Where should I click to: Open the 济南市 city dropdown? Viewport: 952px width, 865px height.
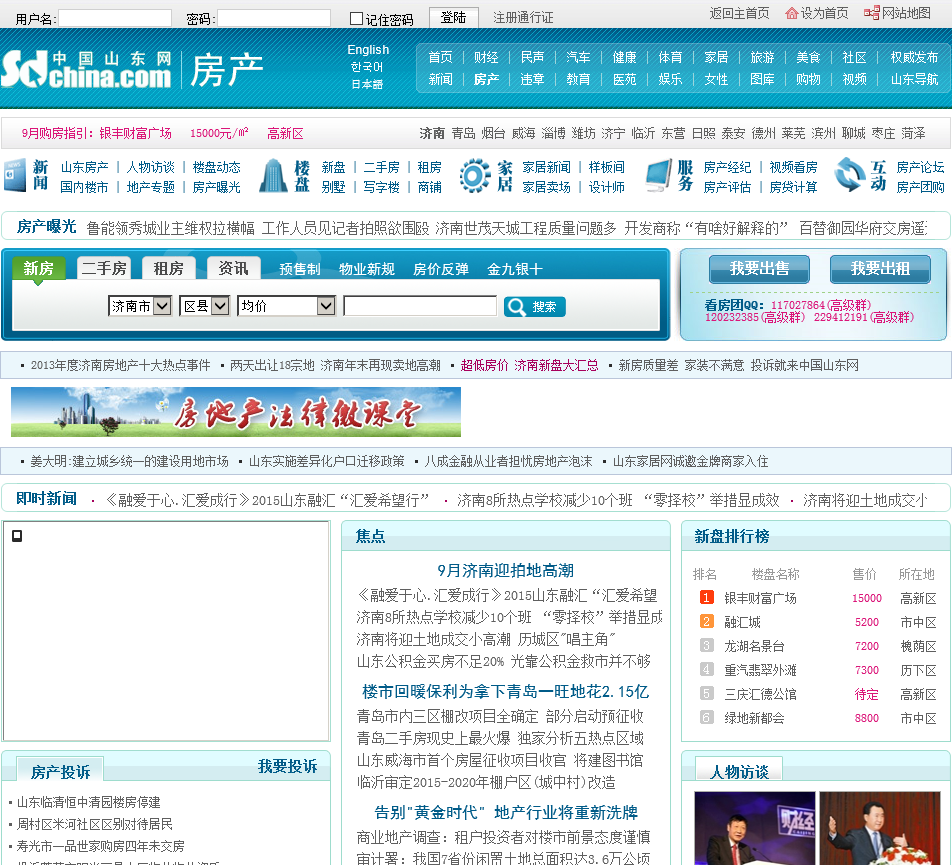(x=140, y=306)
